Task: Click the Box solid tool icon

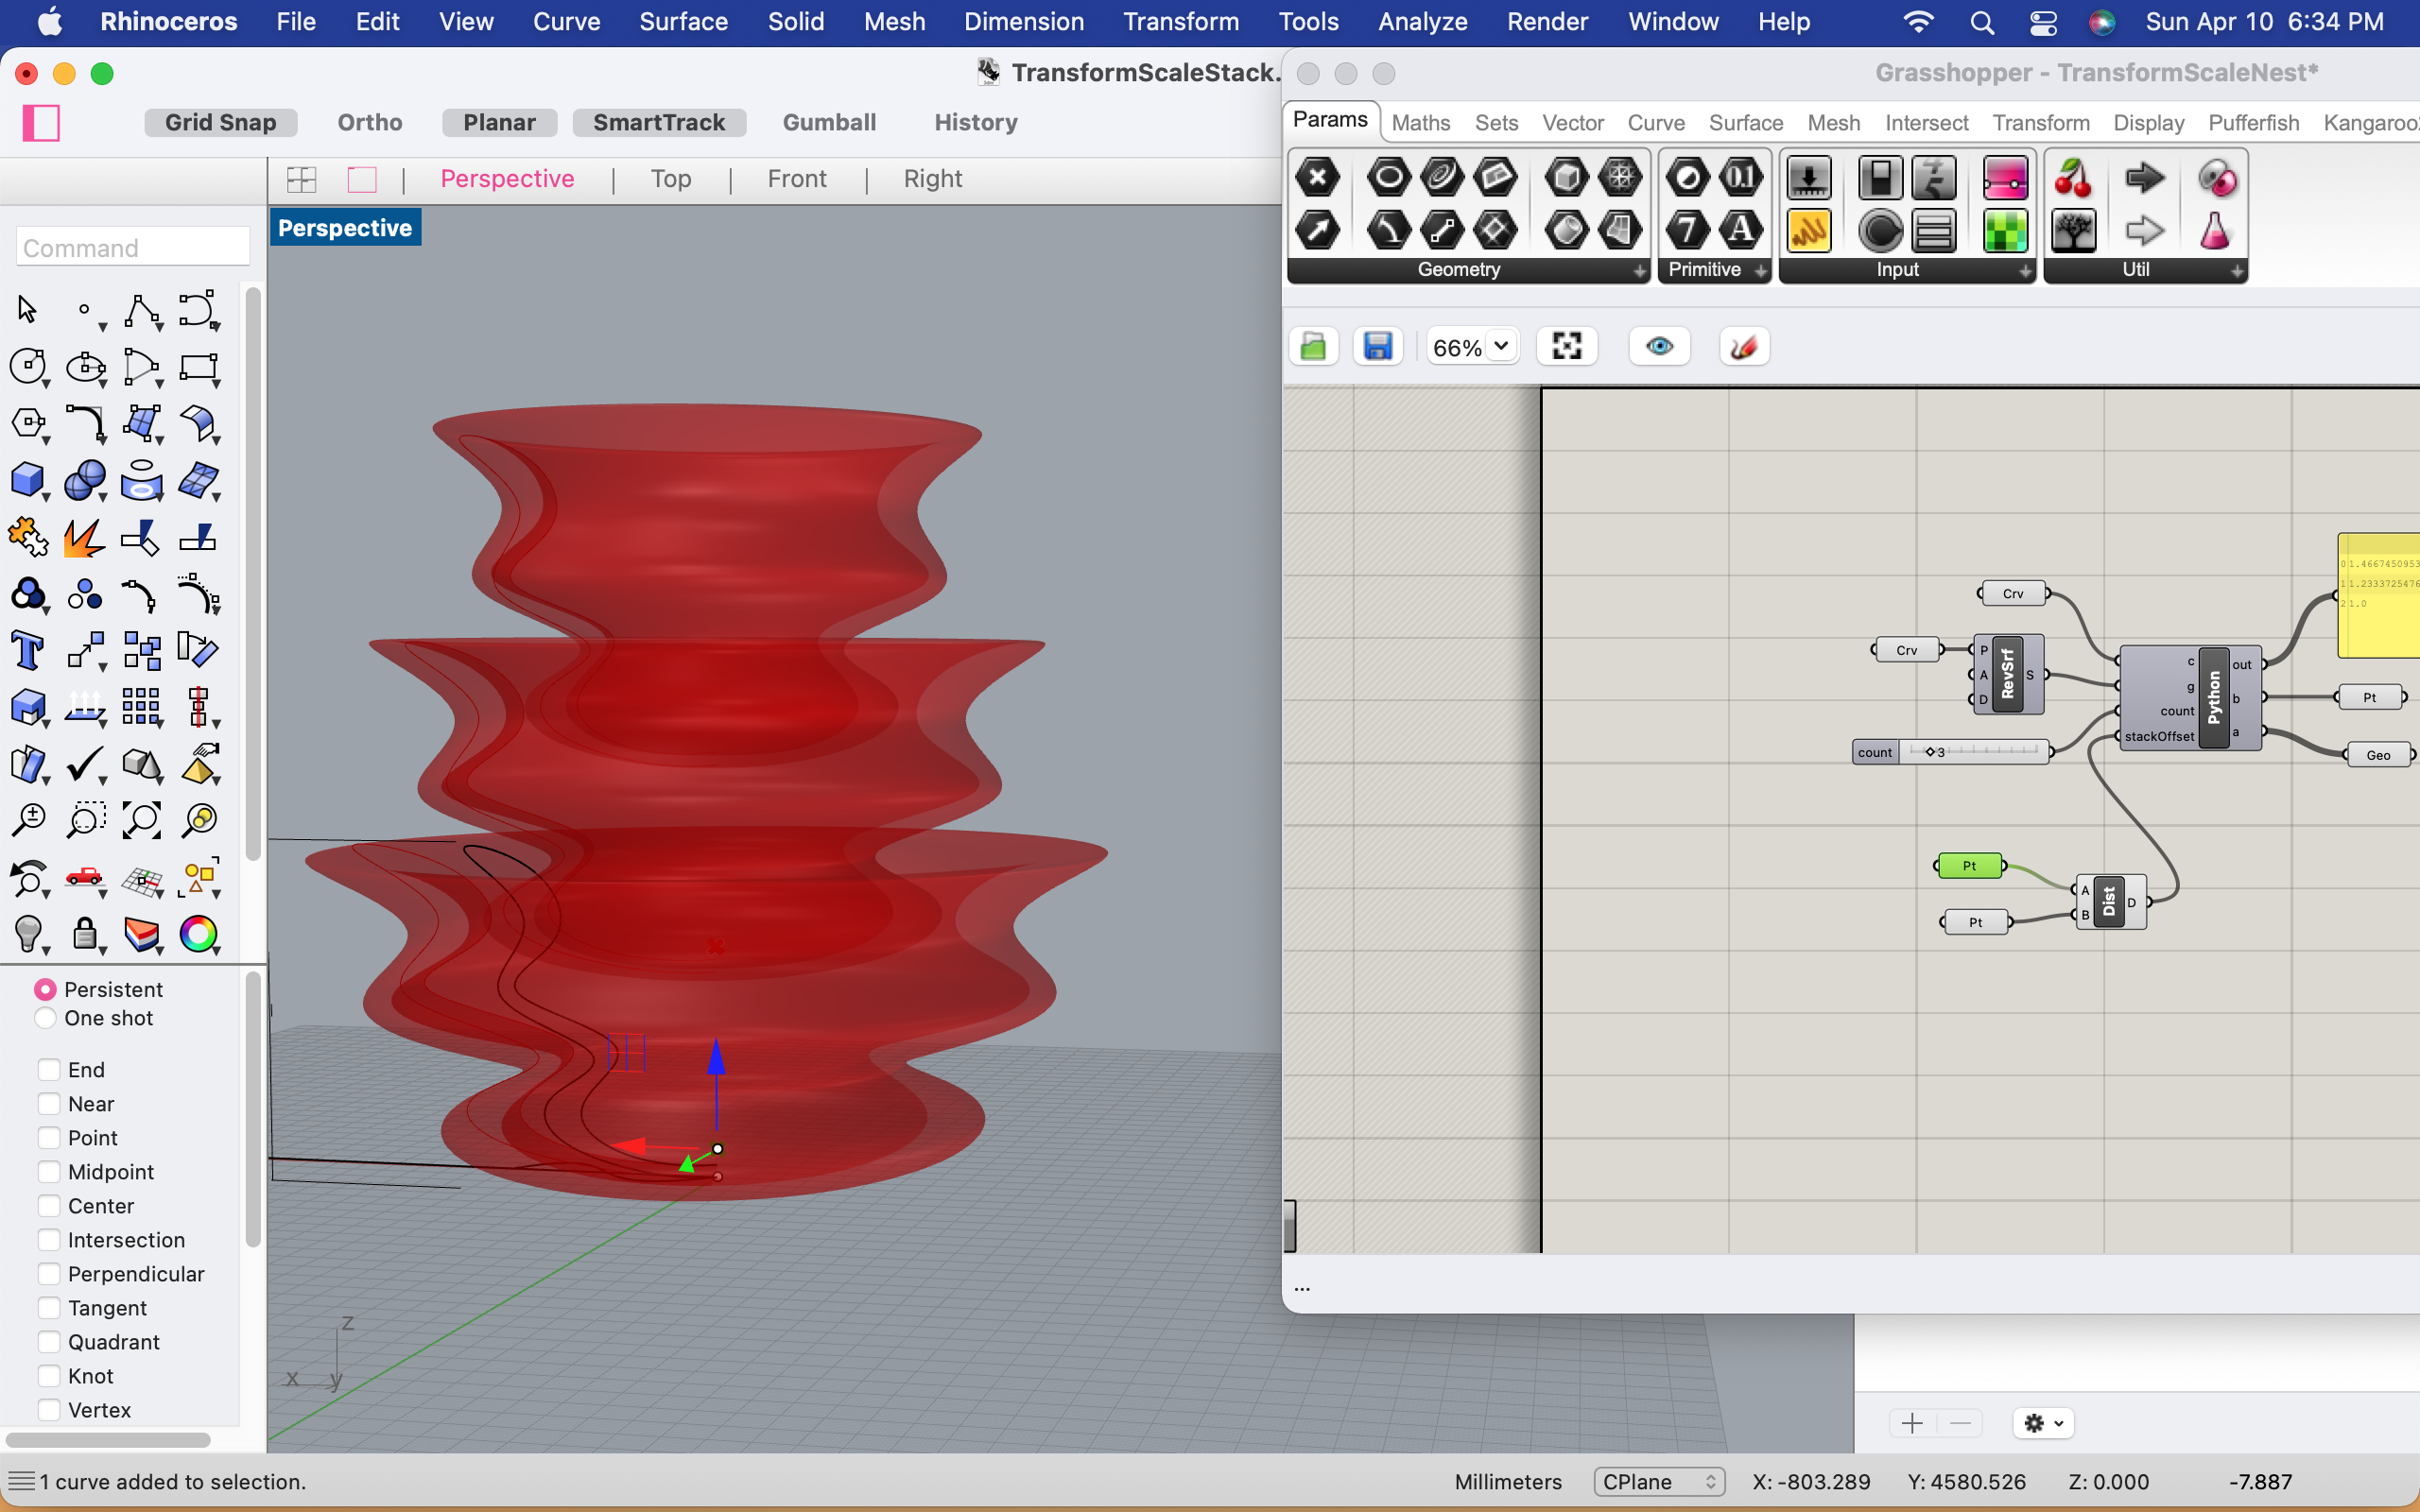Action: 27,480
